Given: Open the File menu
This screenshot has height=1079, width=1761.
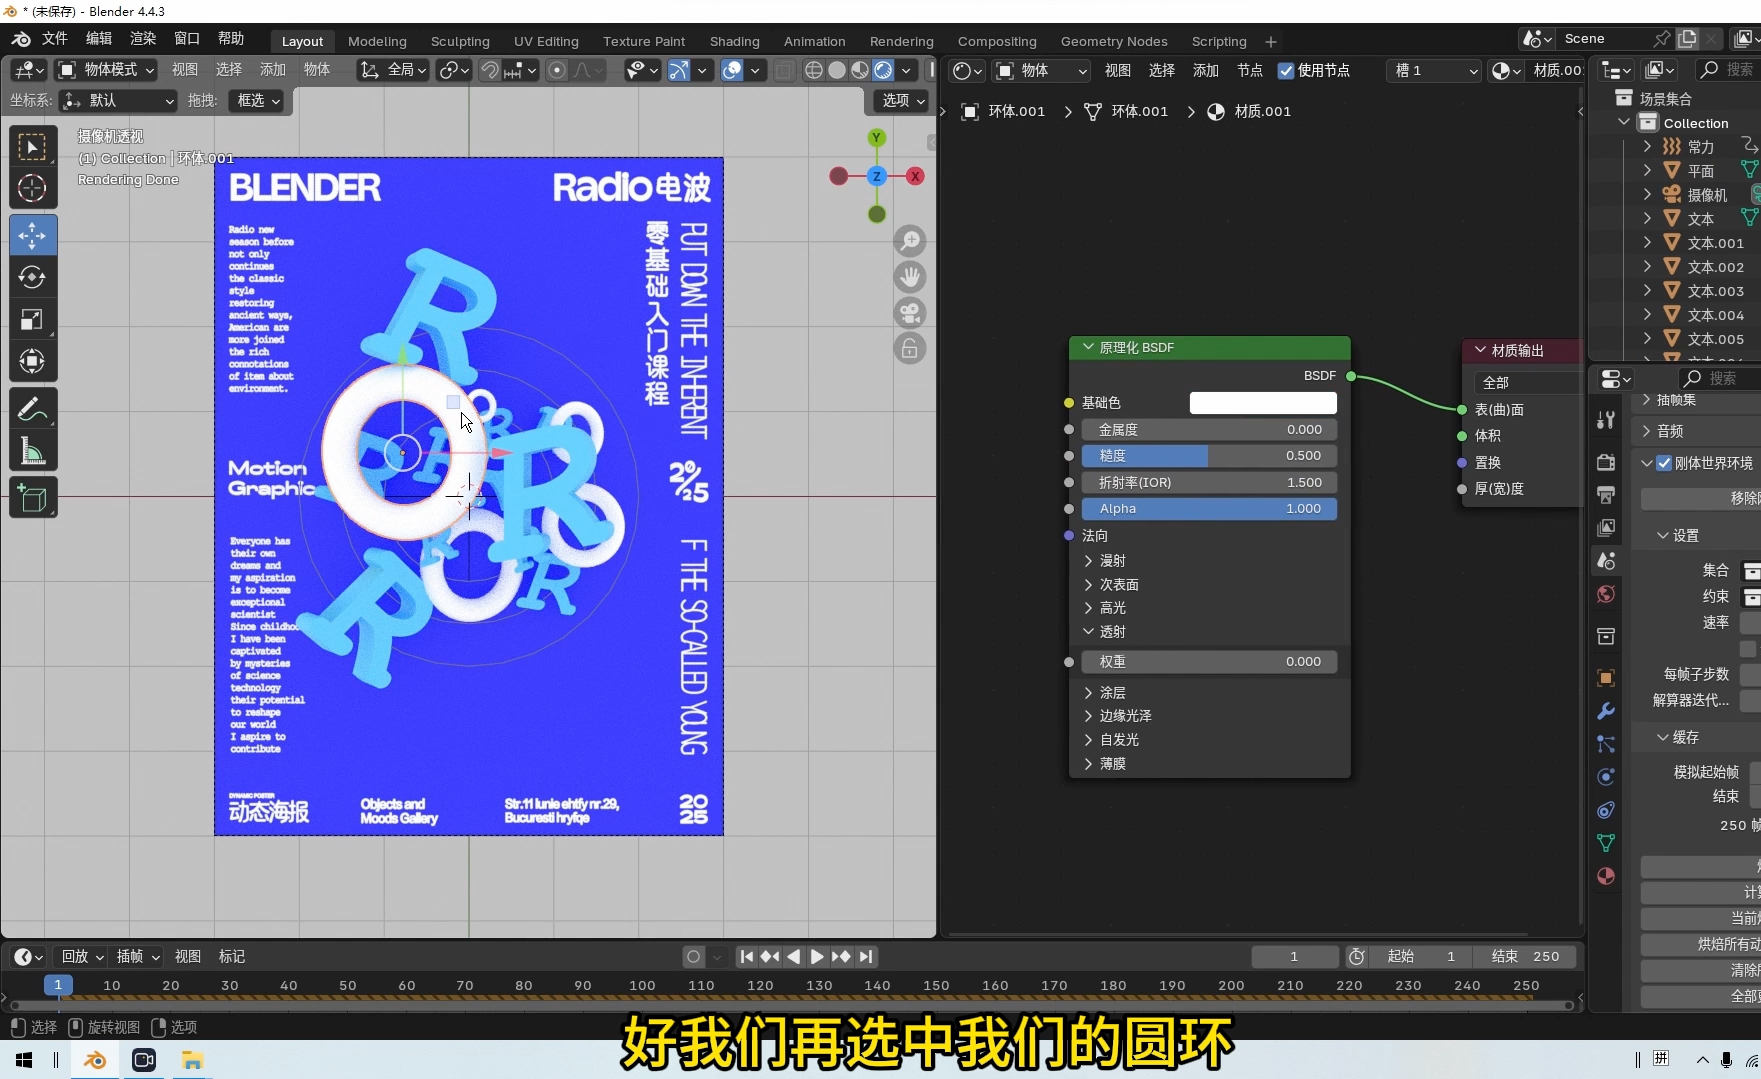Looking at the screenshot, I should pyautogui.click(x=55, y=39).
